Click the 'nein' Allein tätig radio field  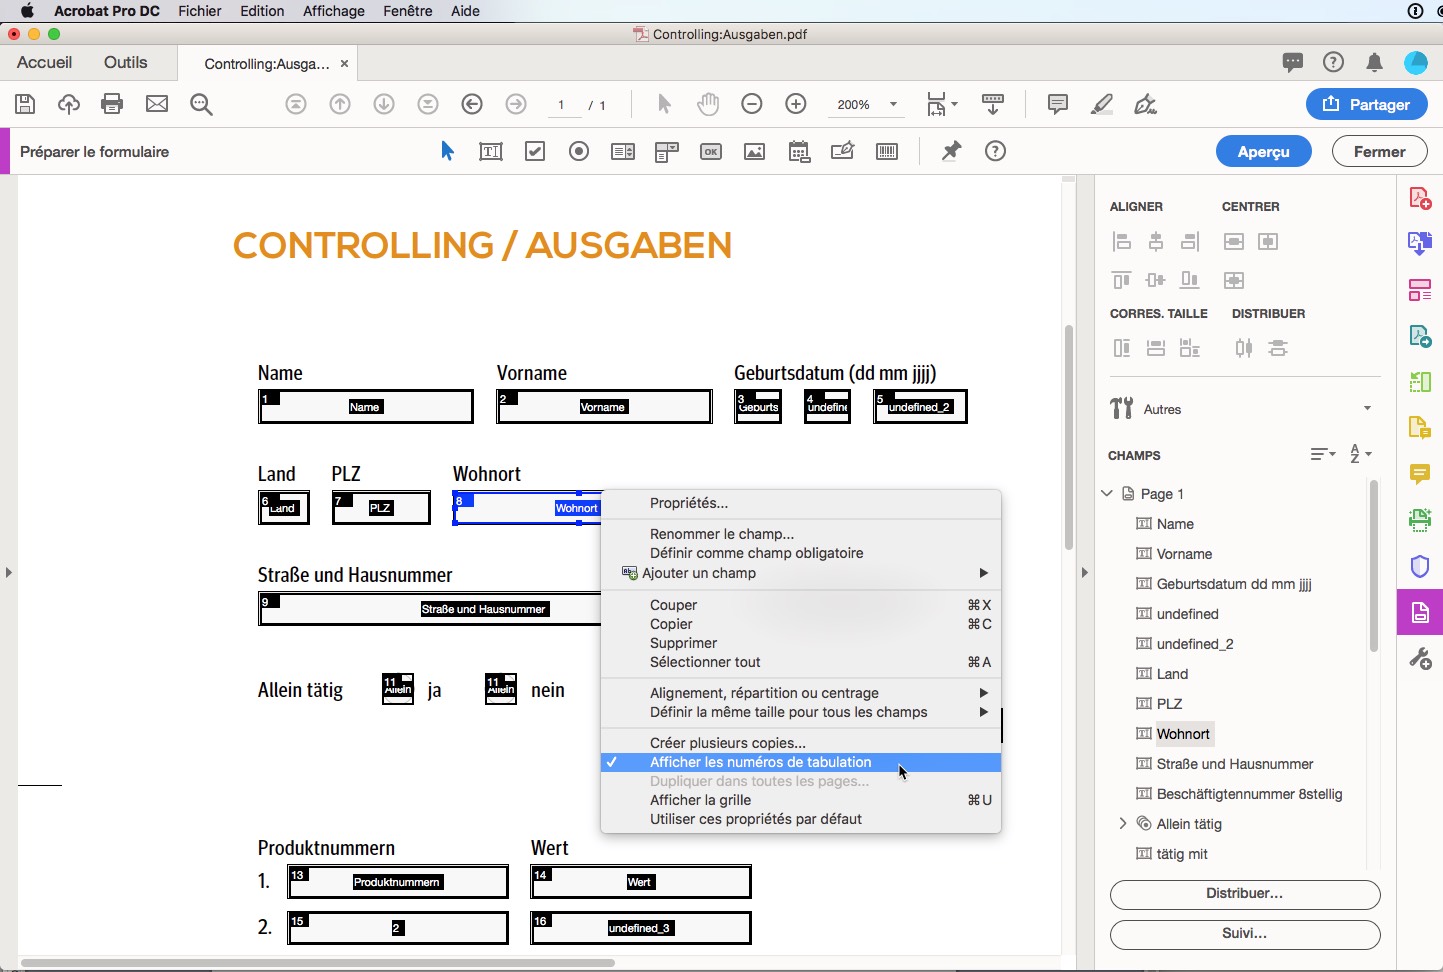(x=501, y=690)
